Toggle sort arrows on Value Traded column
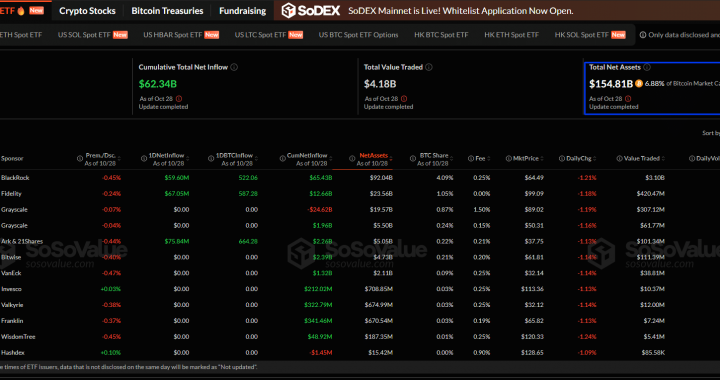Viewport: 720px width, 380px height. (x=663, y=158)
